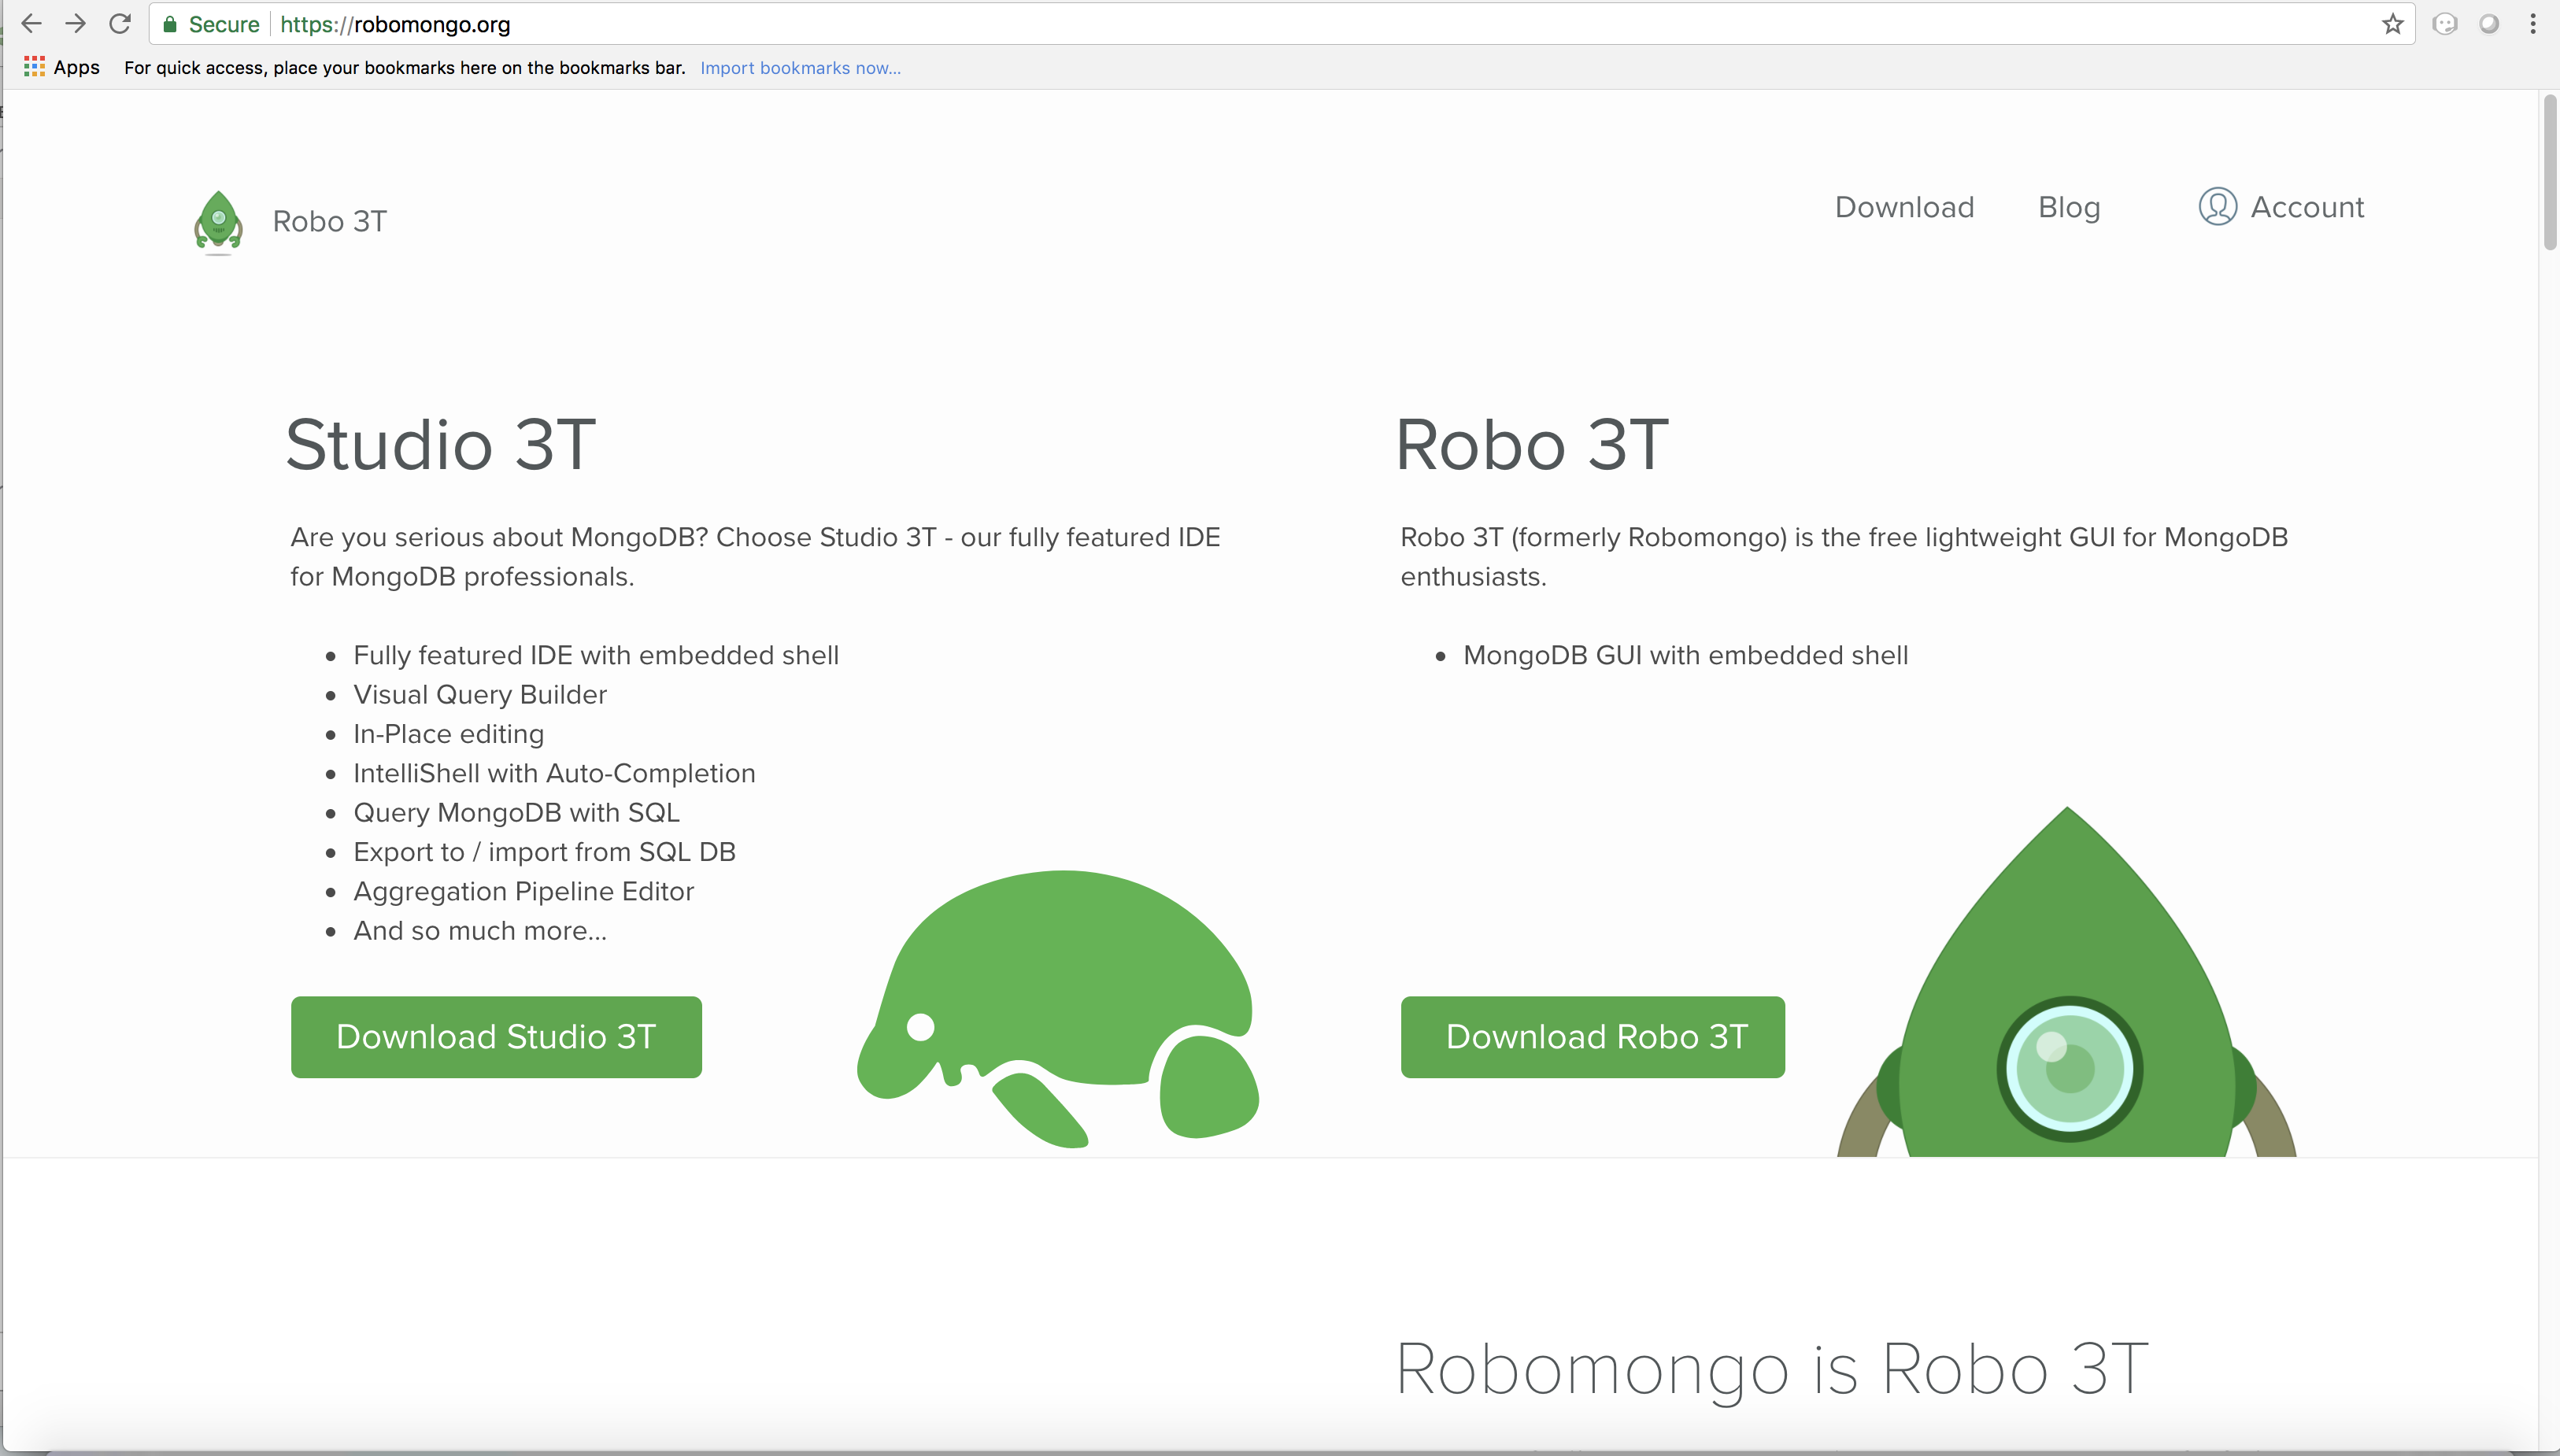Image resolution: width=2560 pixels, height=1456 pixels.
Task: Click 'Visual Query Builder' list item
Action: 480,695
